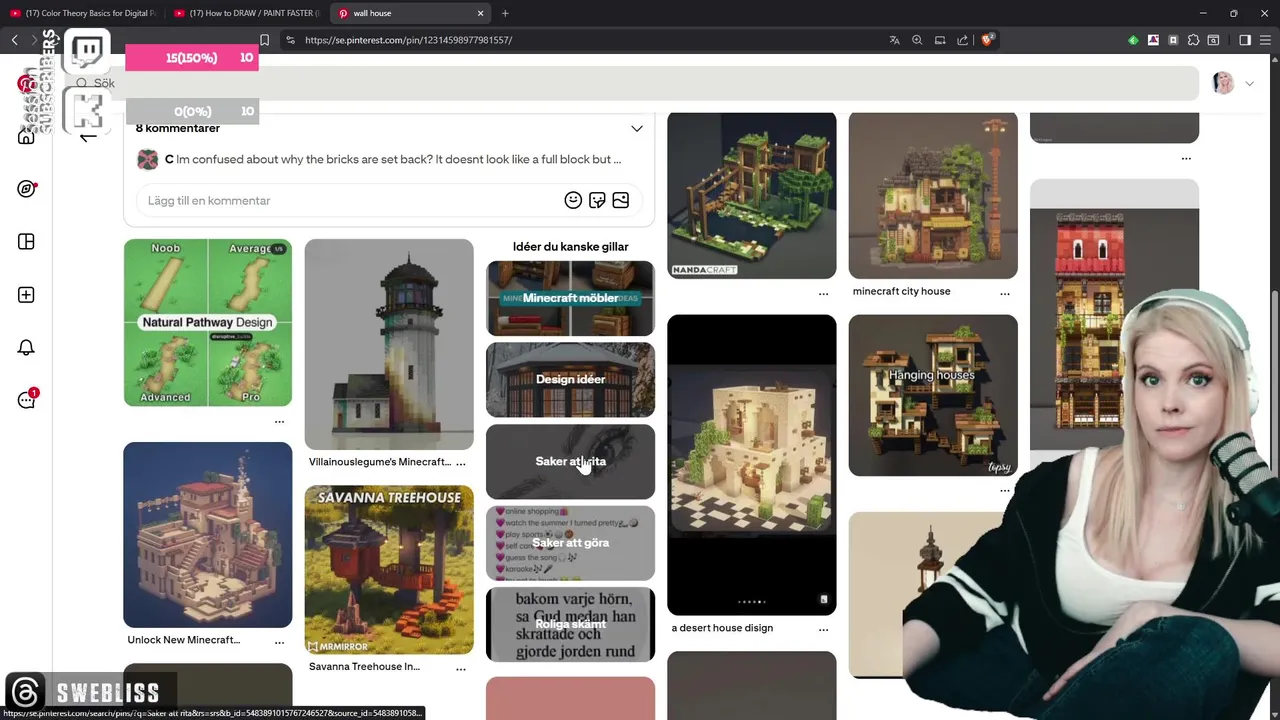The height and width of the screenshot is (720, 1280).
Task: Click the translate page icon
Action: pos(894,40)
